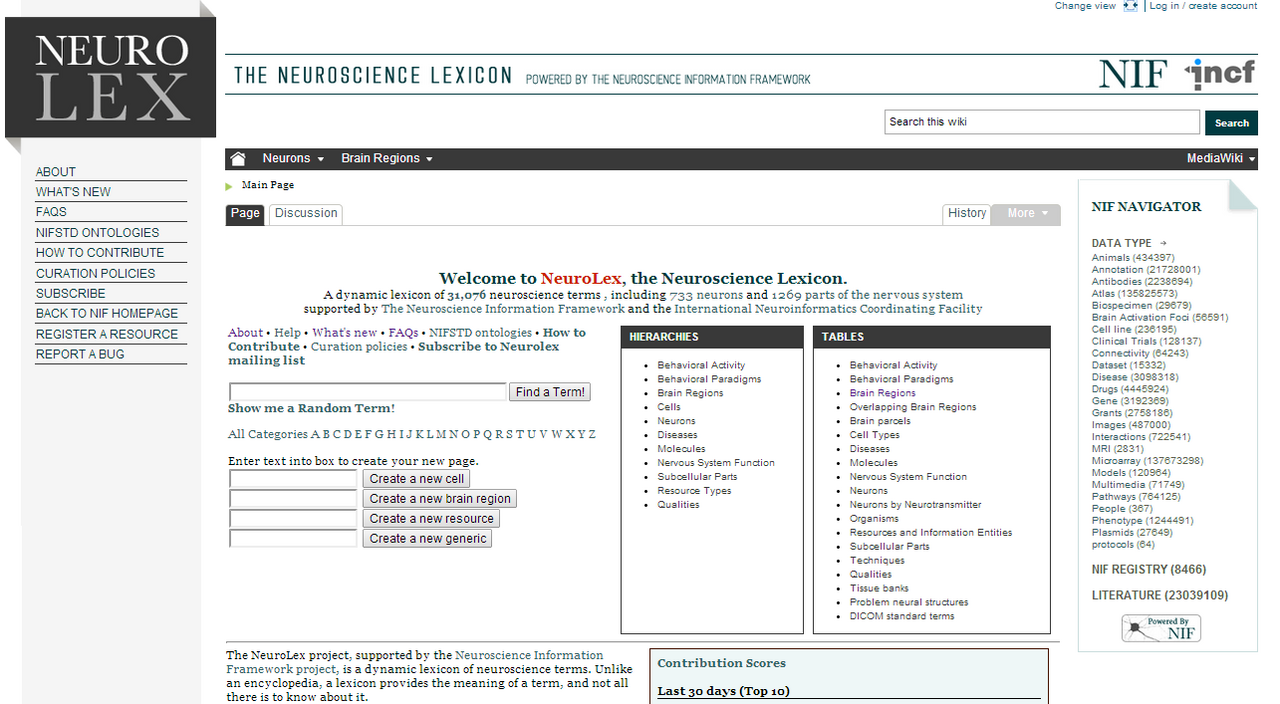Screen dimensions: 1280x704
Task: Open DICOM standard terms table link
Action: 902,617
